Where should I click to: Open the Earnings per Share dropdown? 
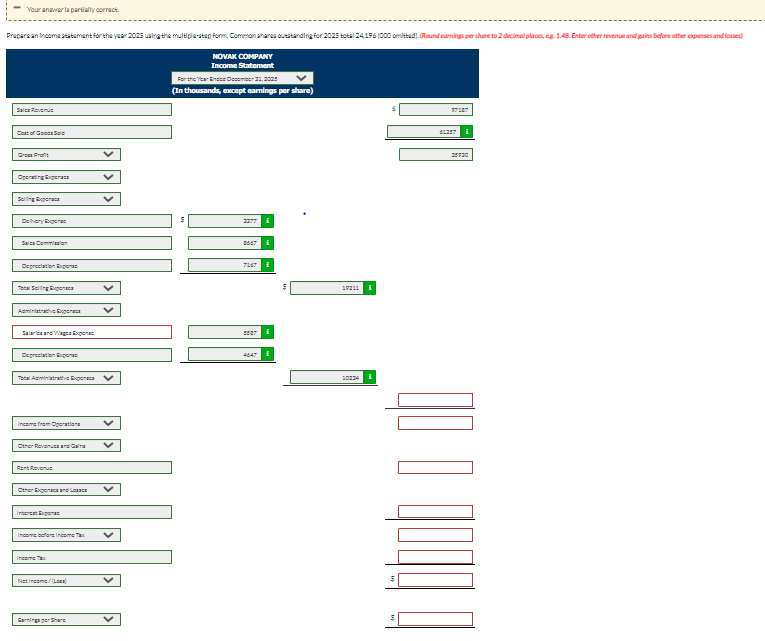pyautogui.click(x=66, y=620)
